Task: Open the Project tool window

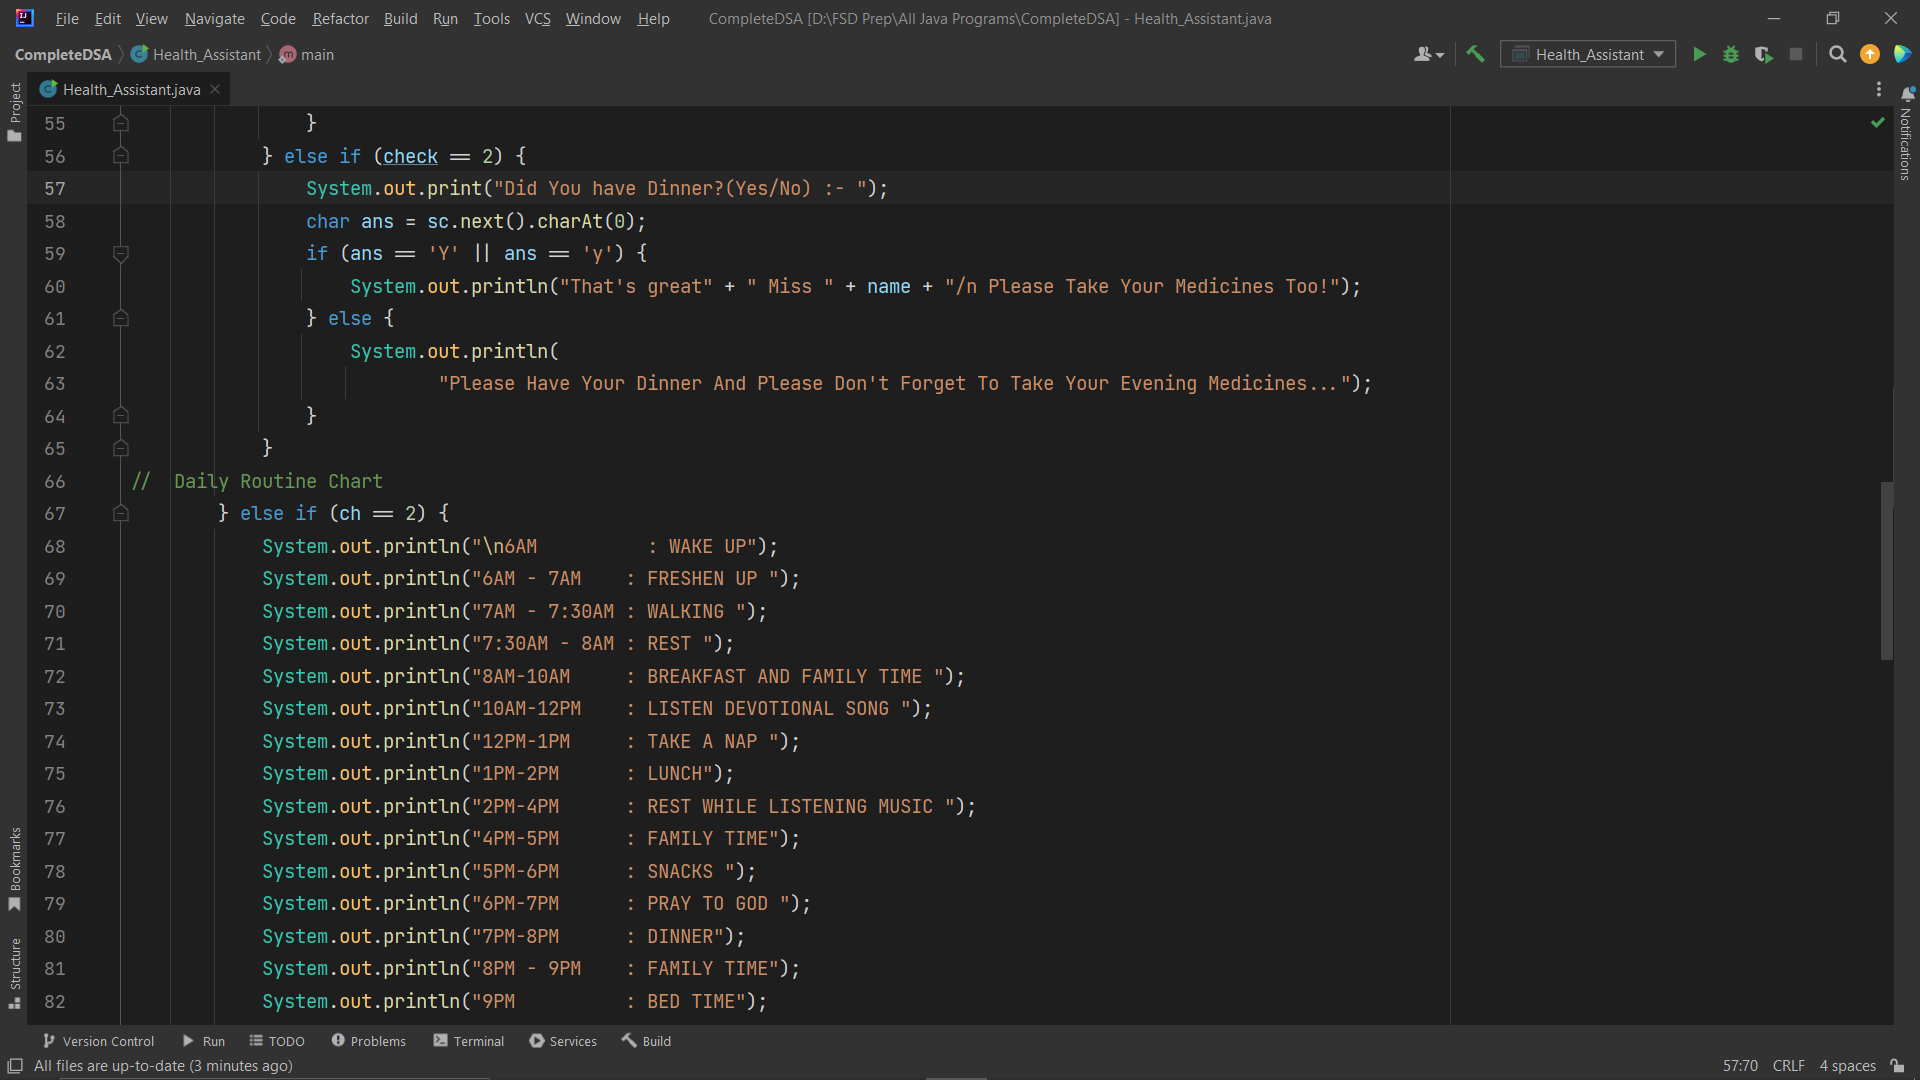Action: (14, 112)
